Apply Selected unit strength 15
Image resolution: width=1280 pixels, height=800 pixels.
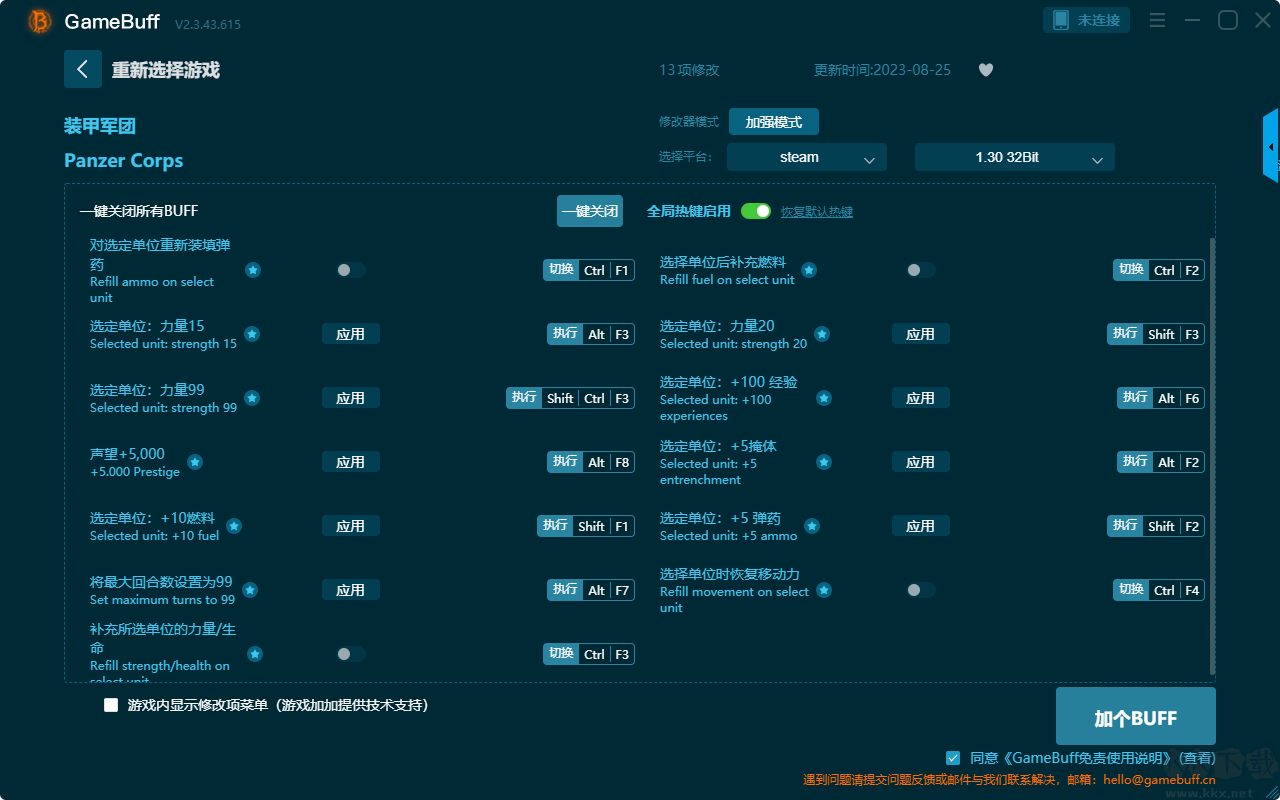tap(351, 334)
